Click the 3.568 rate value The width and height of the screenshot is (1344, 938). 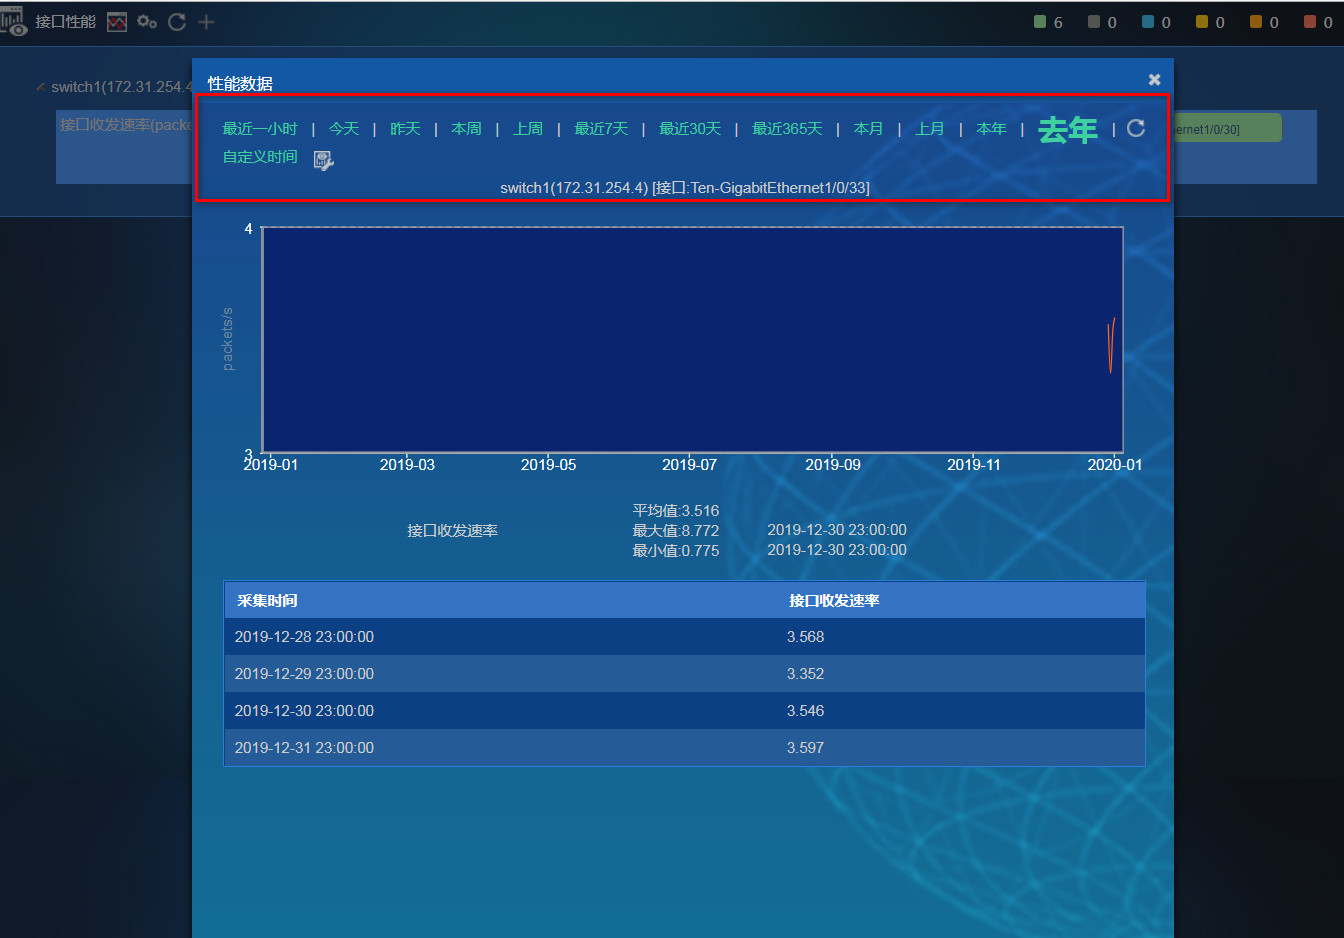pyautogui.click(x=805, y=637)
